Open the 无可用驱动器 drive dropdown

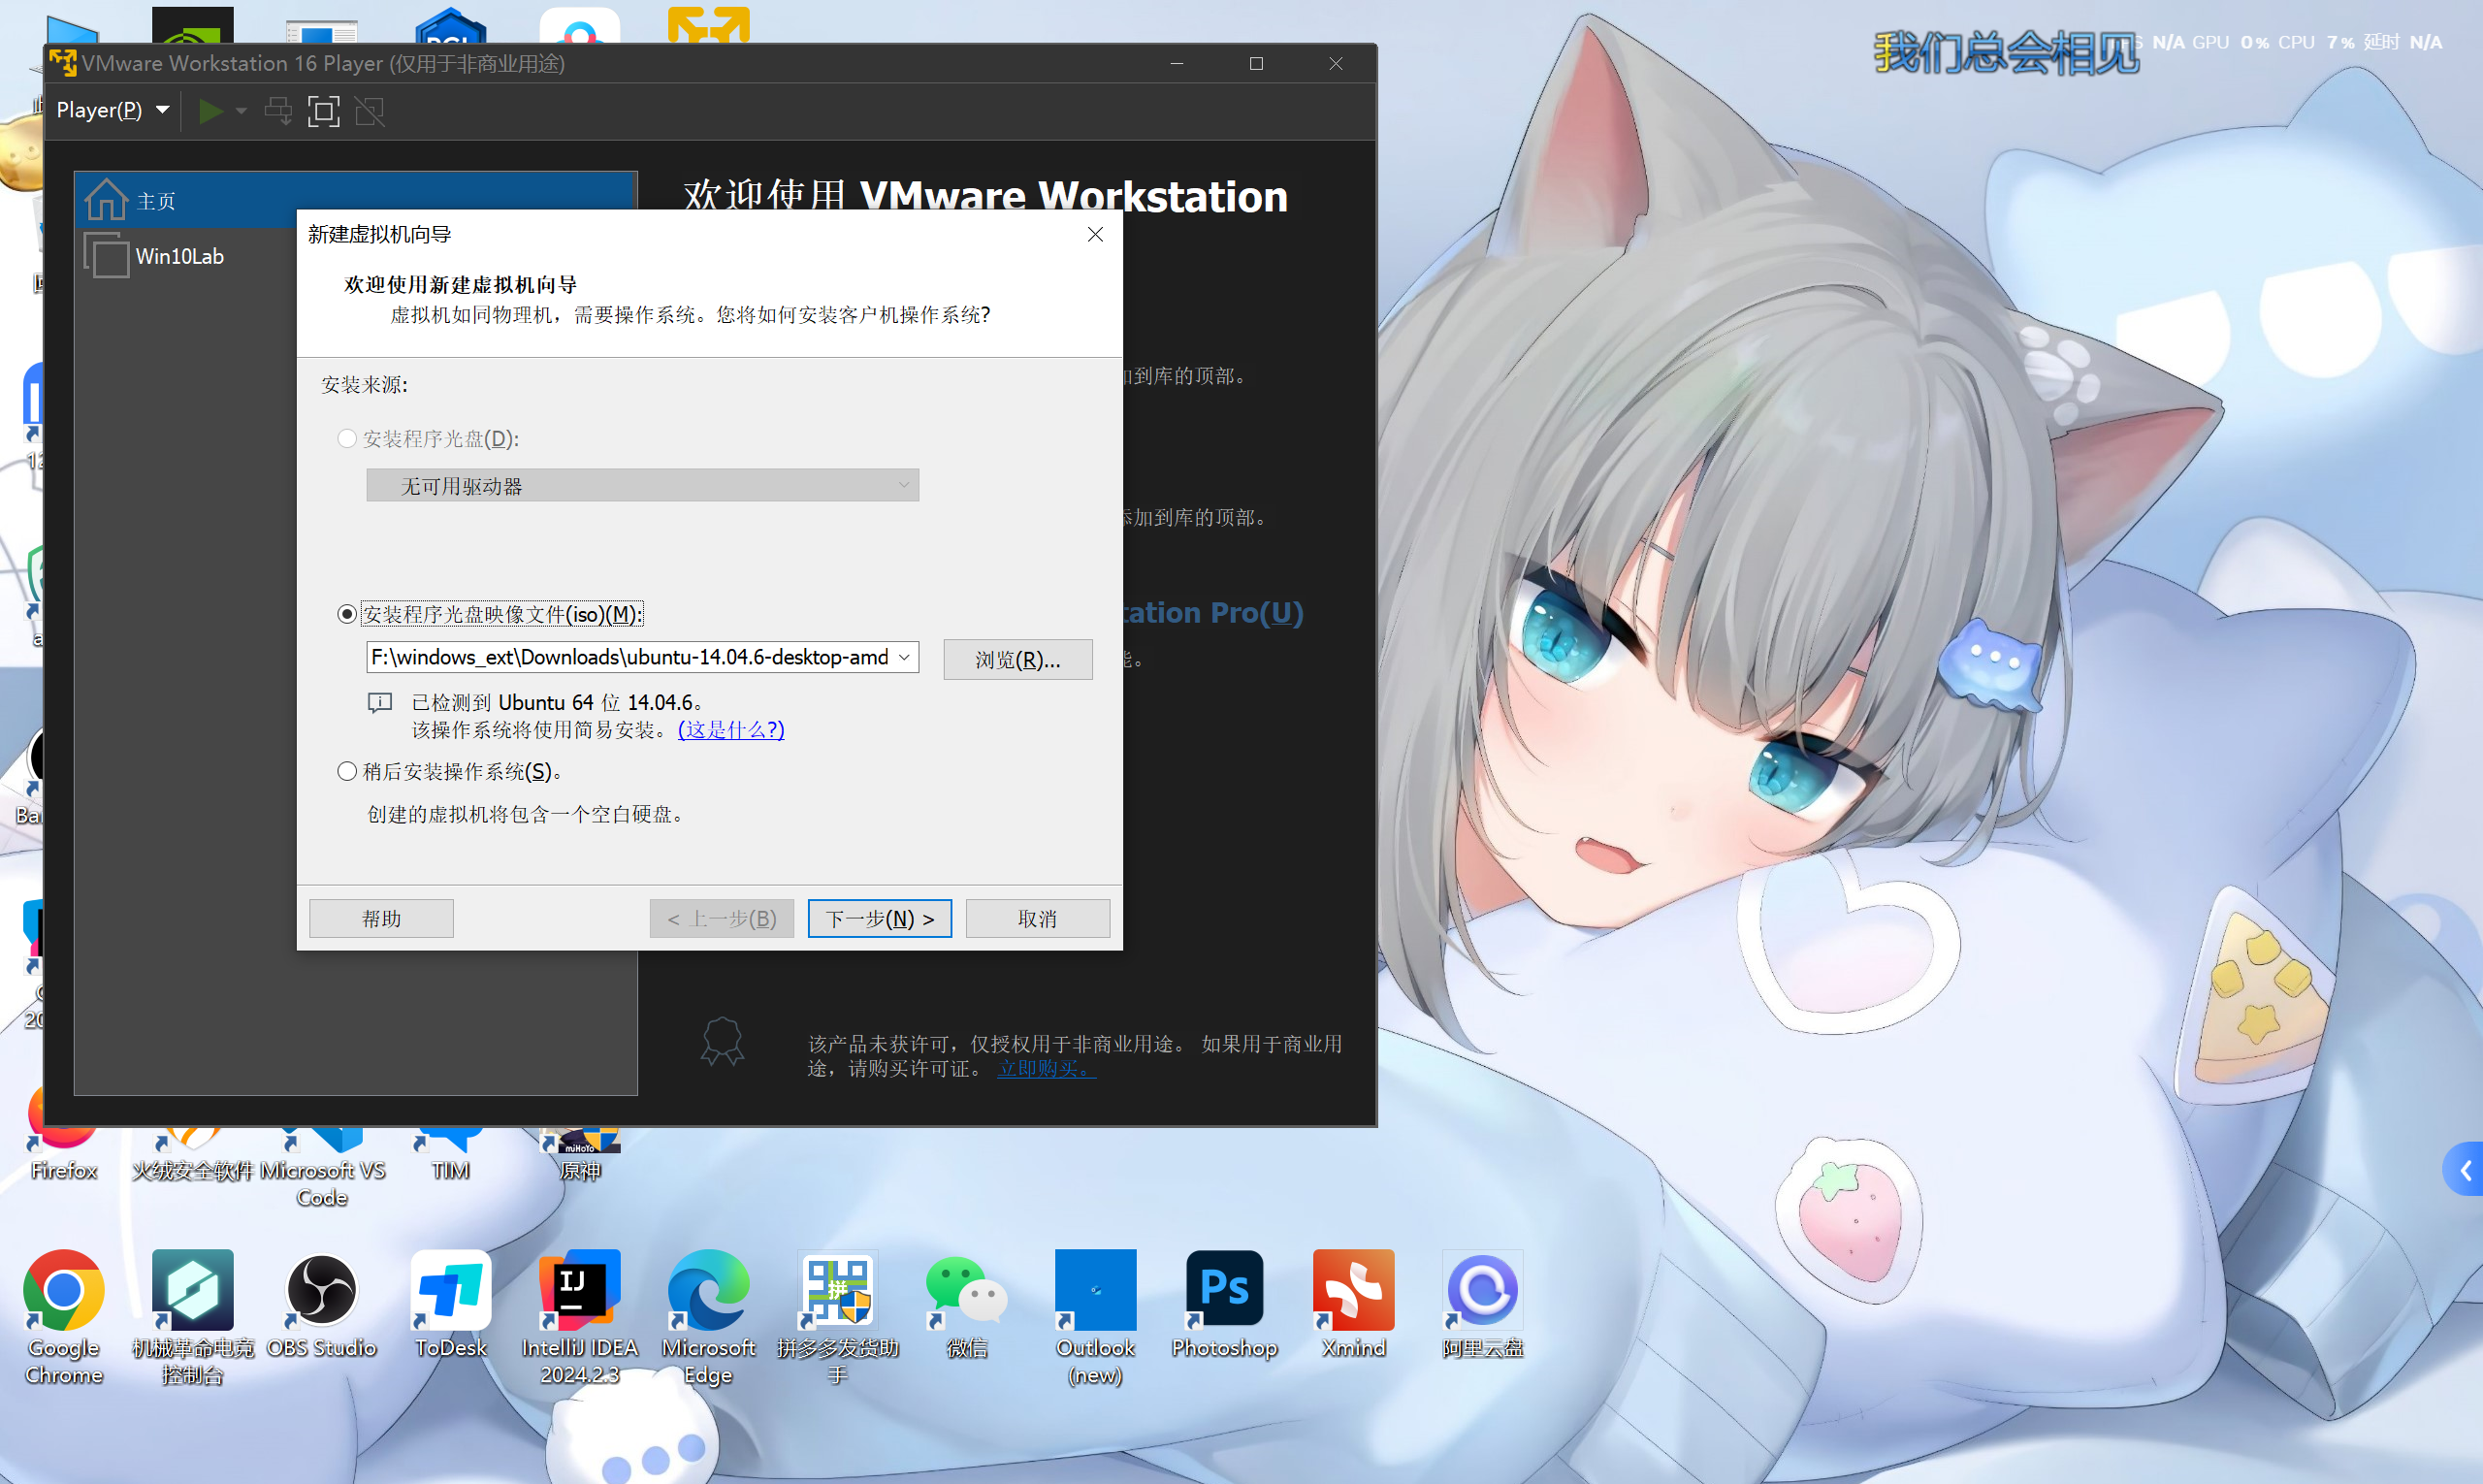(642, 486)
